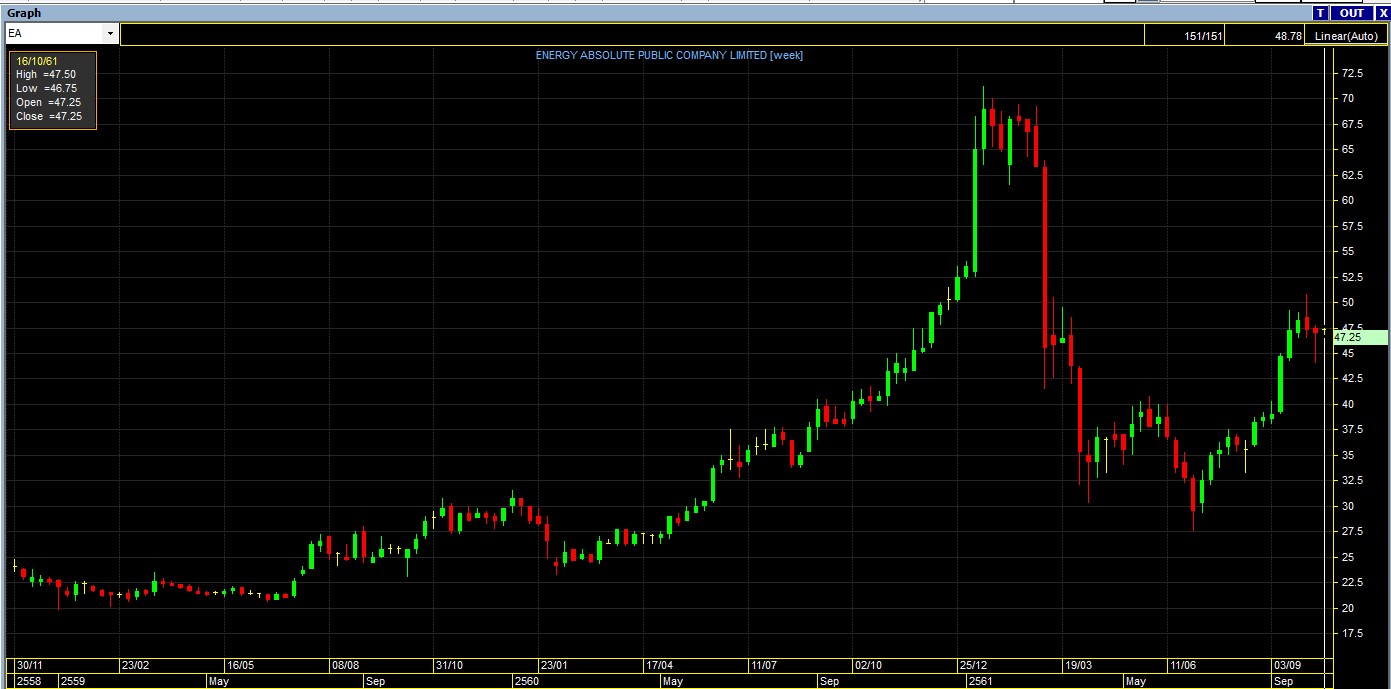
Task: Click the 25/12 date on time axis
Action: [973, 665]
